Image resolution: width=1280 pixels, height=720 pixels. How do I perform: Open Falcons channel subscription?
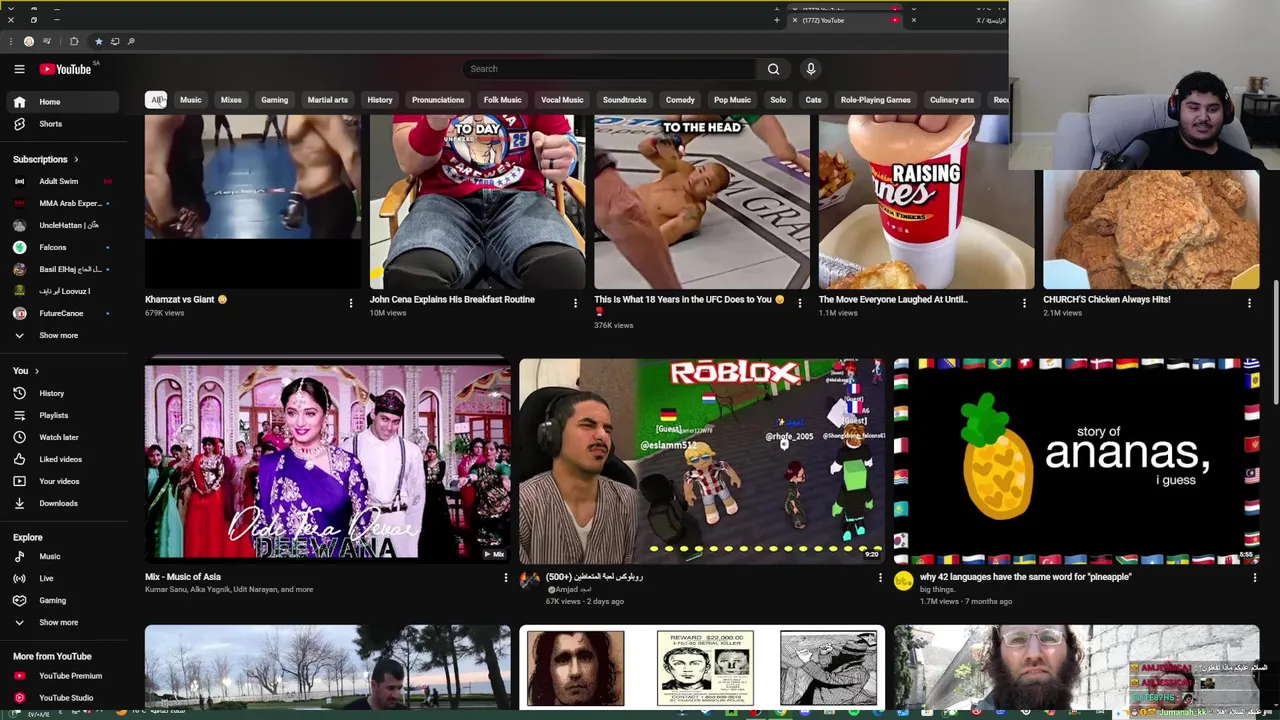tap(64, 247)
